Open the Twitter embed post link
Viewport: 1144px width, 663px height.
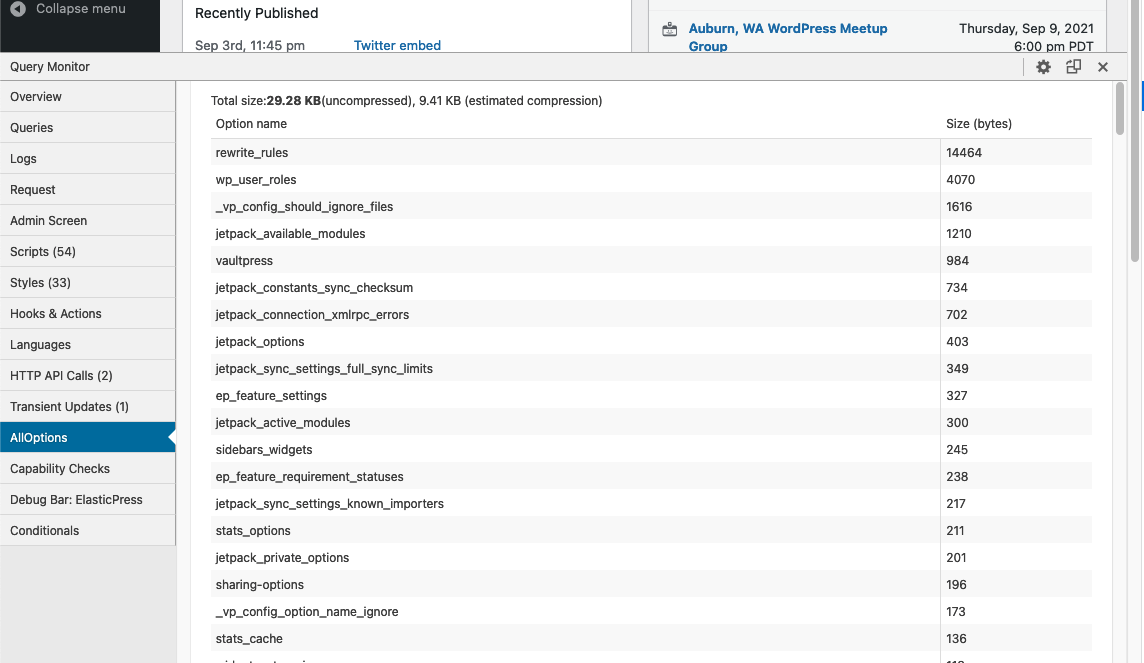[397, 45]
